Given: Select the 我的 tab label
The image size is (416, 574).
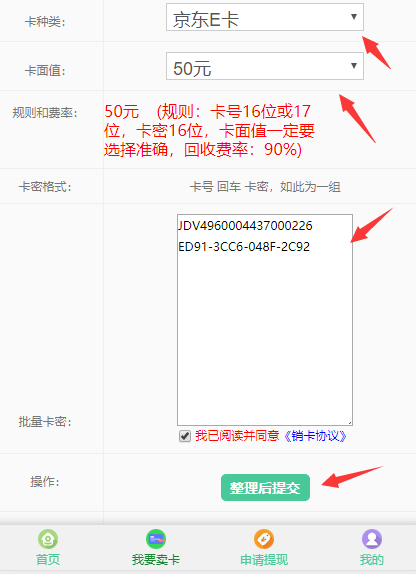Looking at the screenshot, I should [x=372, y=559].
